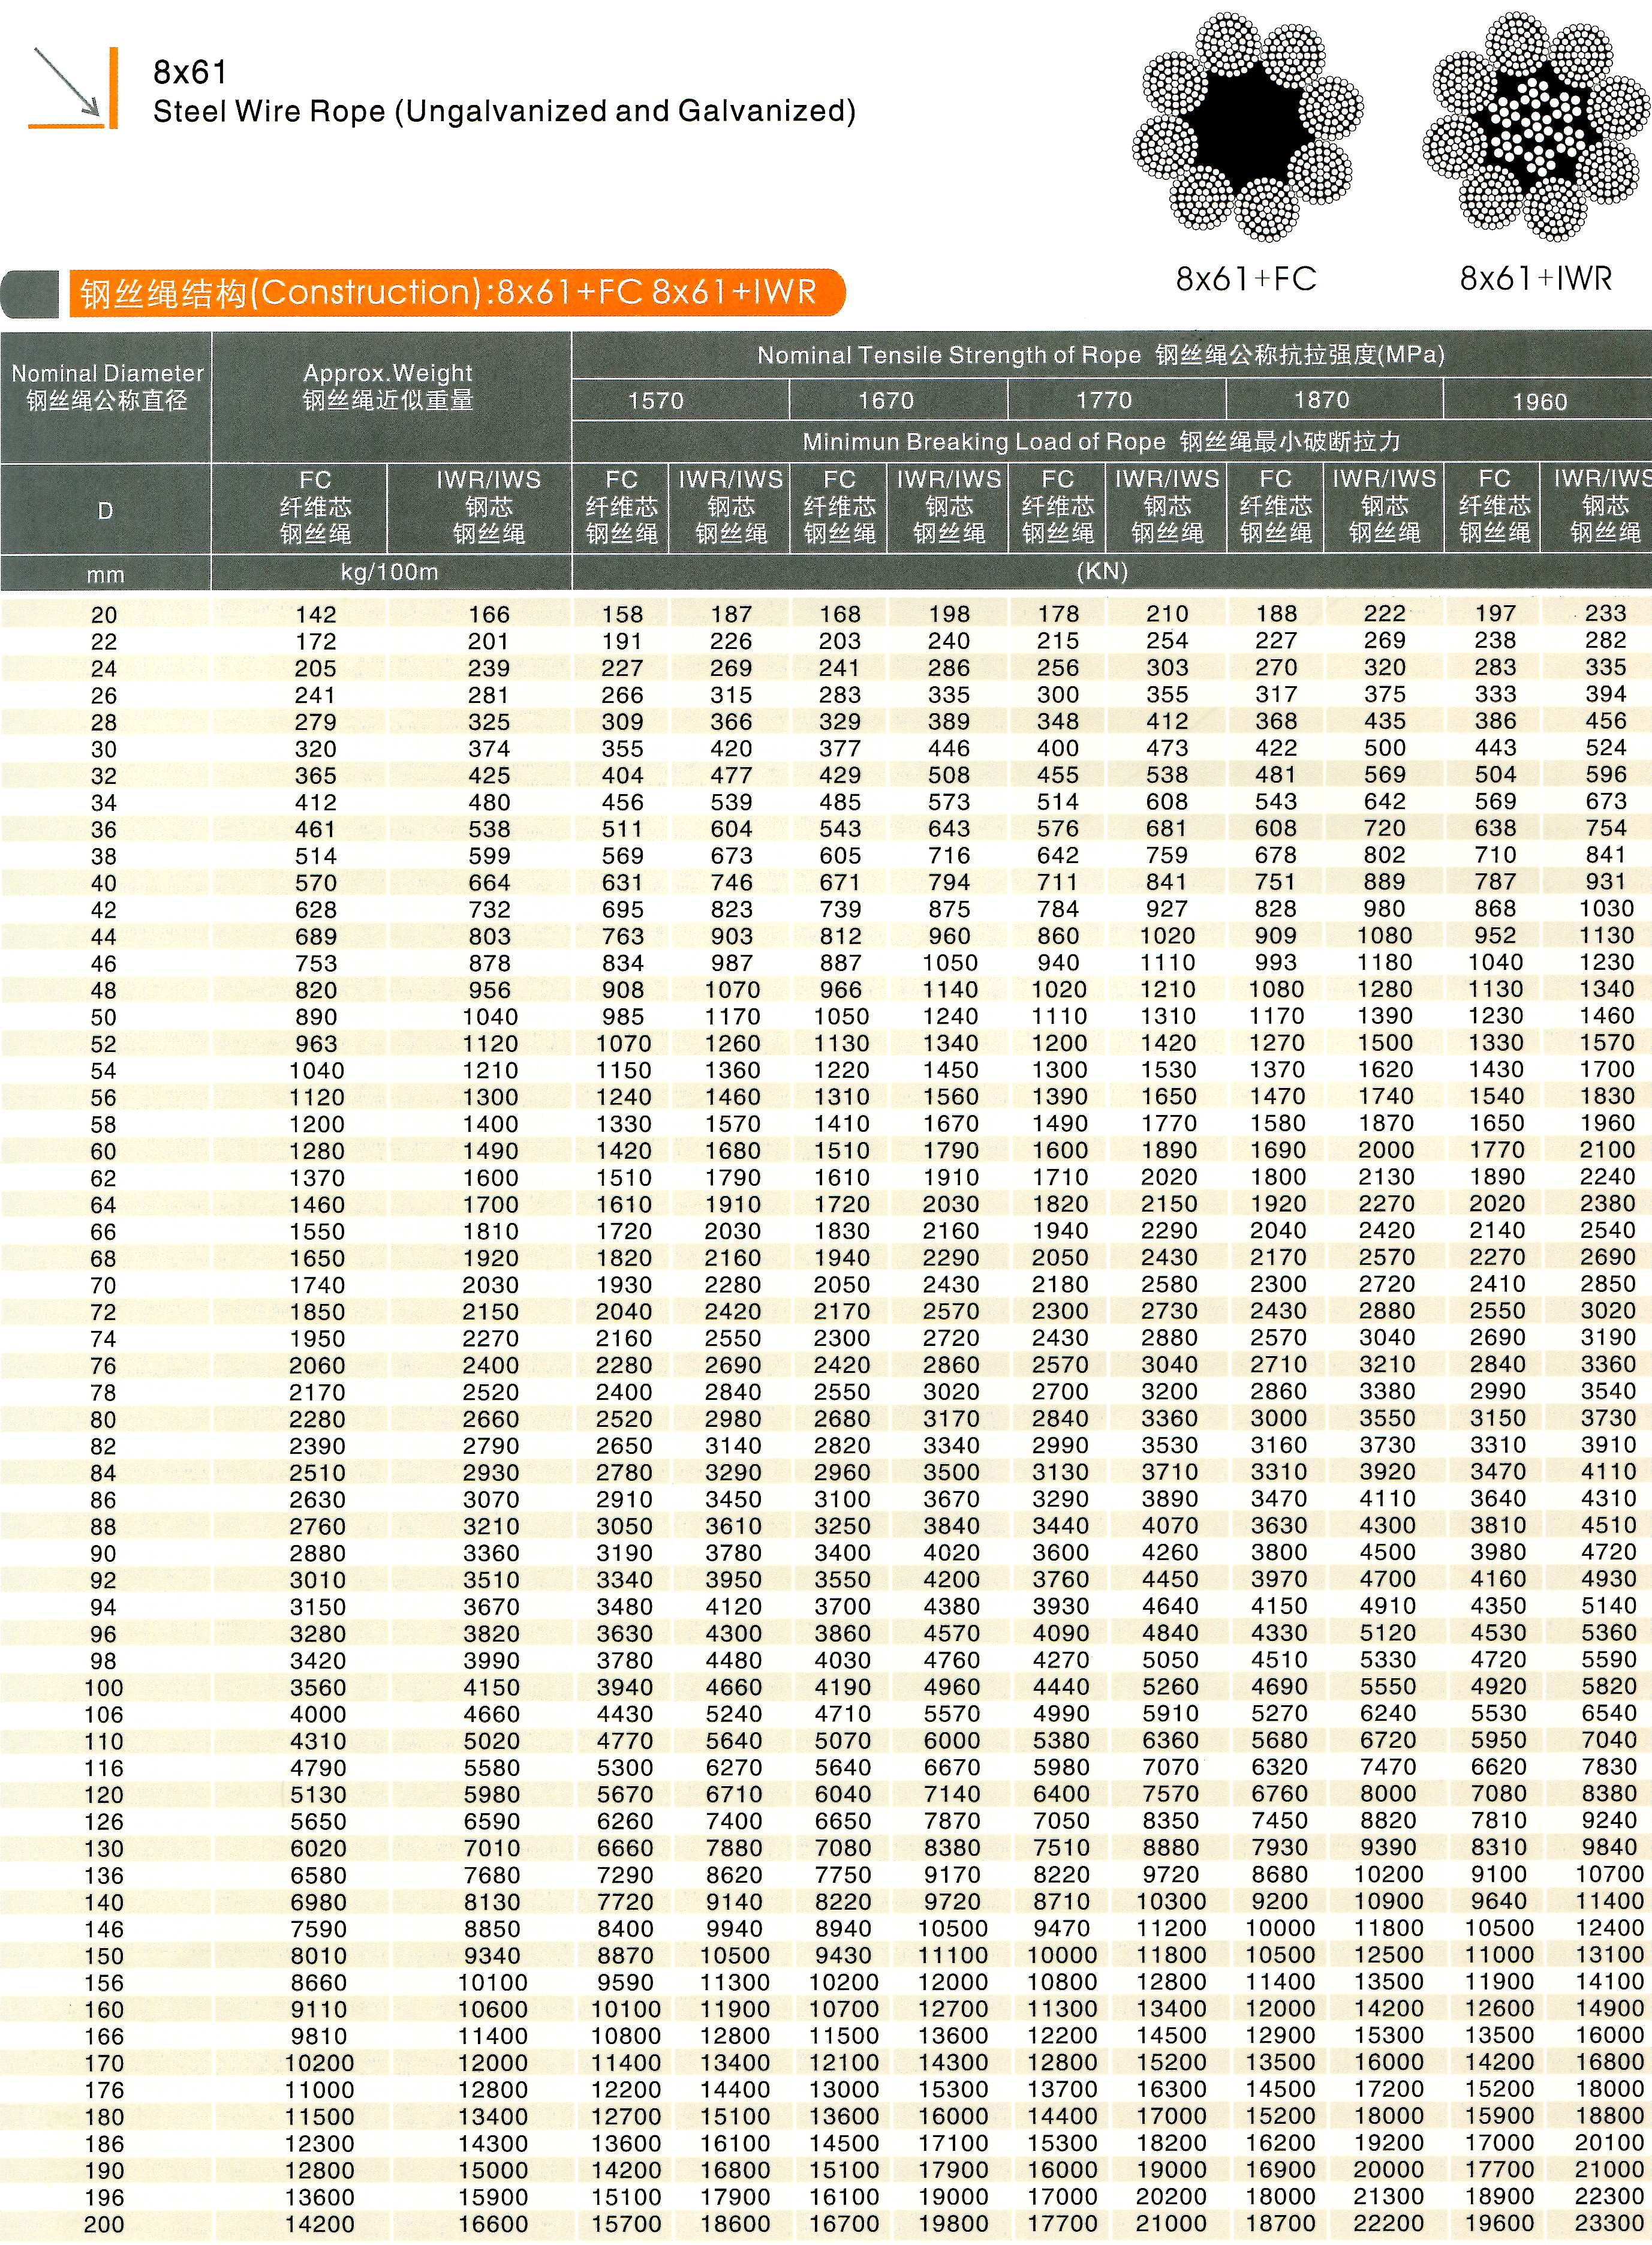Click the diameter value 20 in the first row
The height and width of the screenshot is (2245, 1652).
(x=104, y=615)
